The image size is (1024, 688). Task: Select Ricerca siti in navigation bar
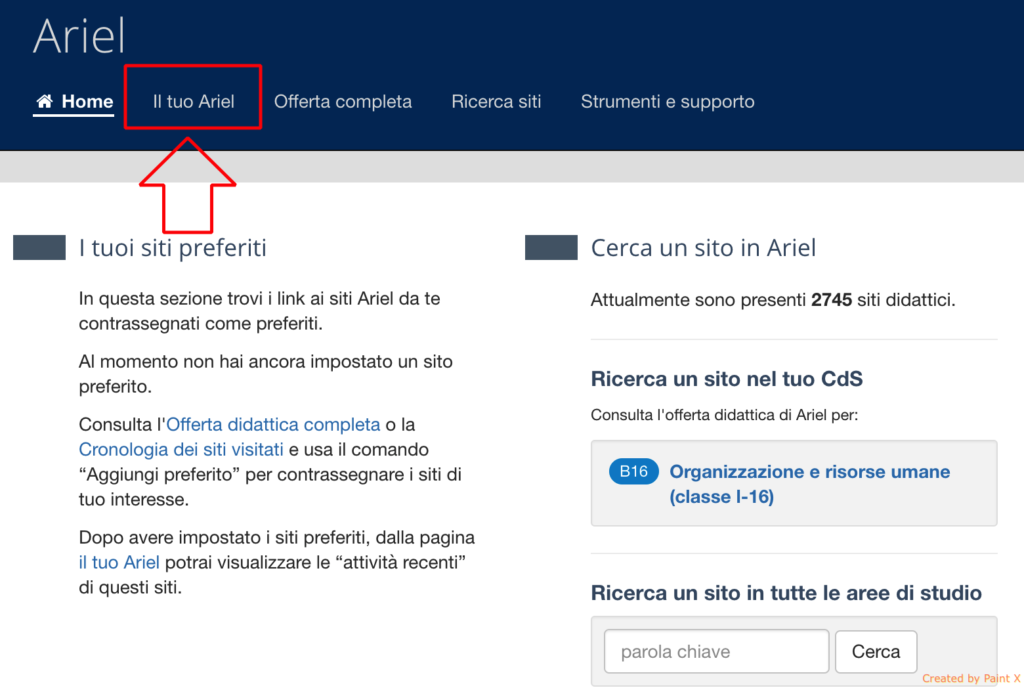click(496, 102)
